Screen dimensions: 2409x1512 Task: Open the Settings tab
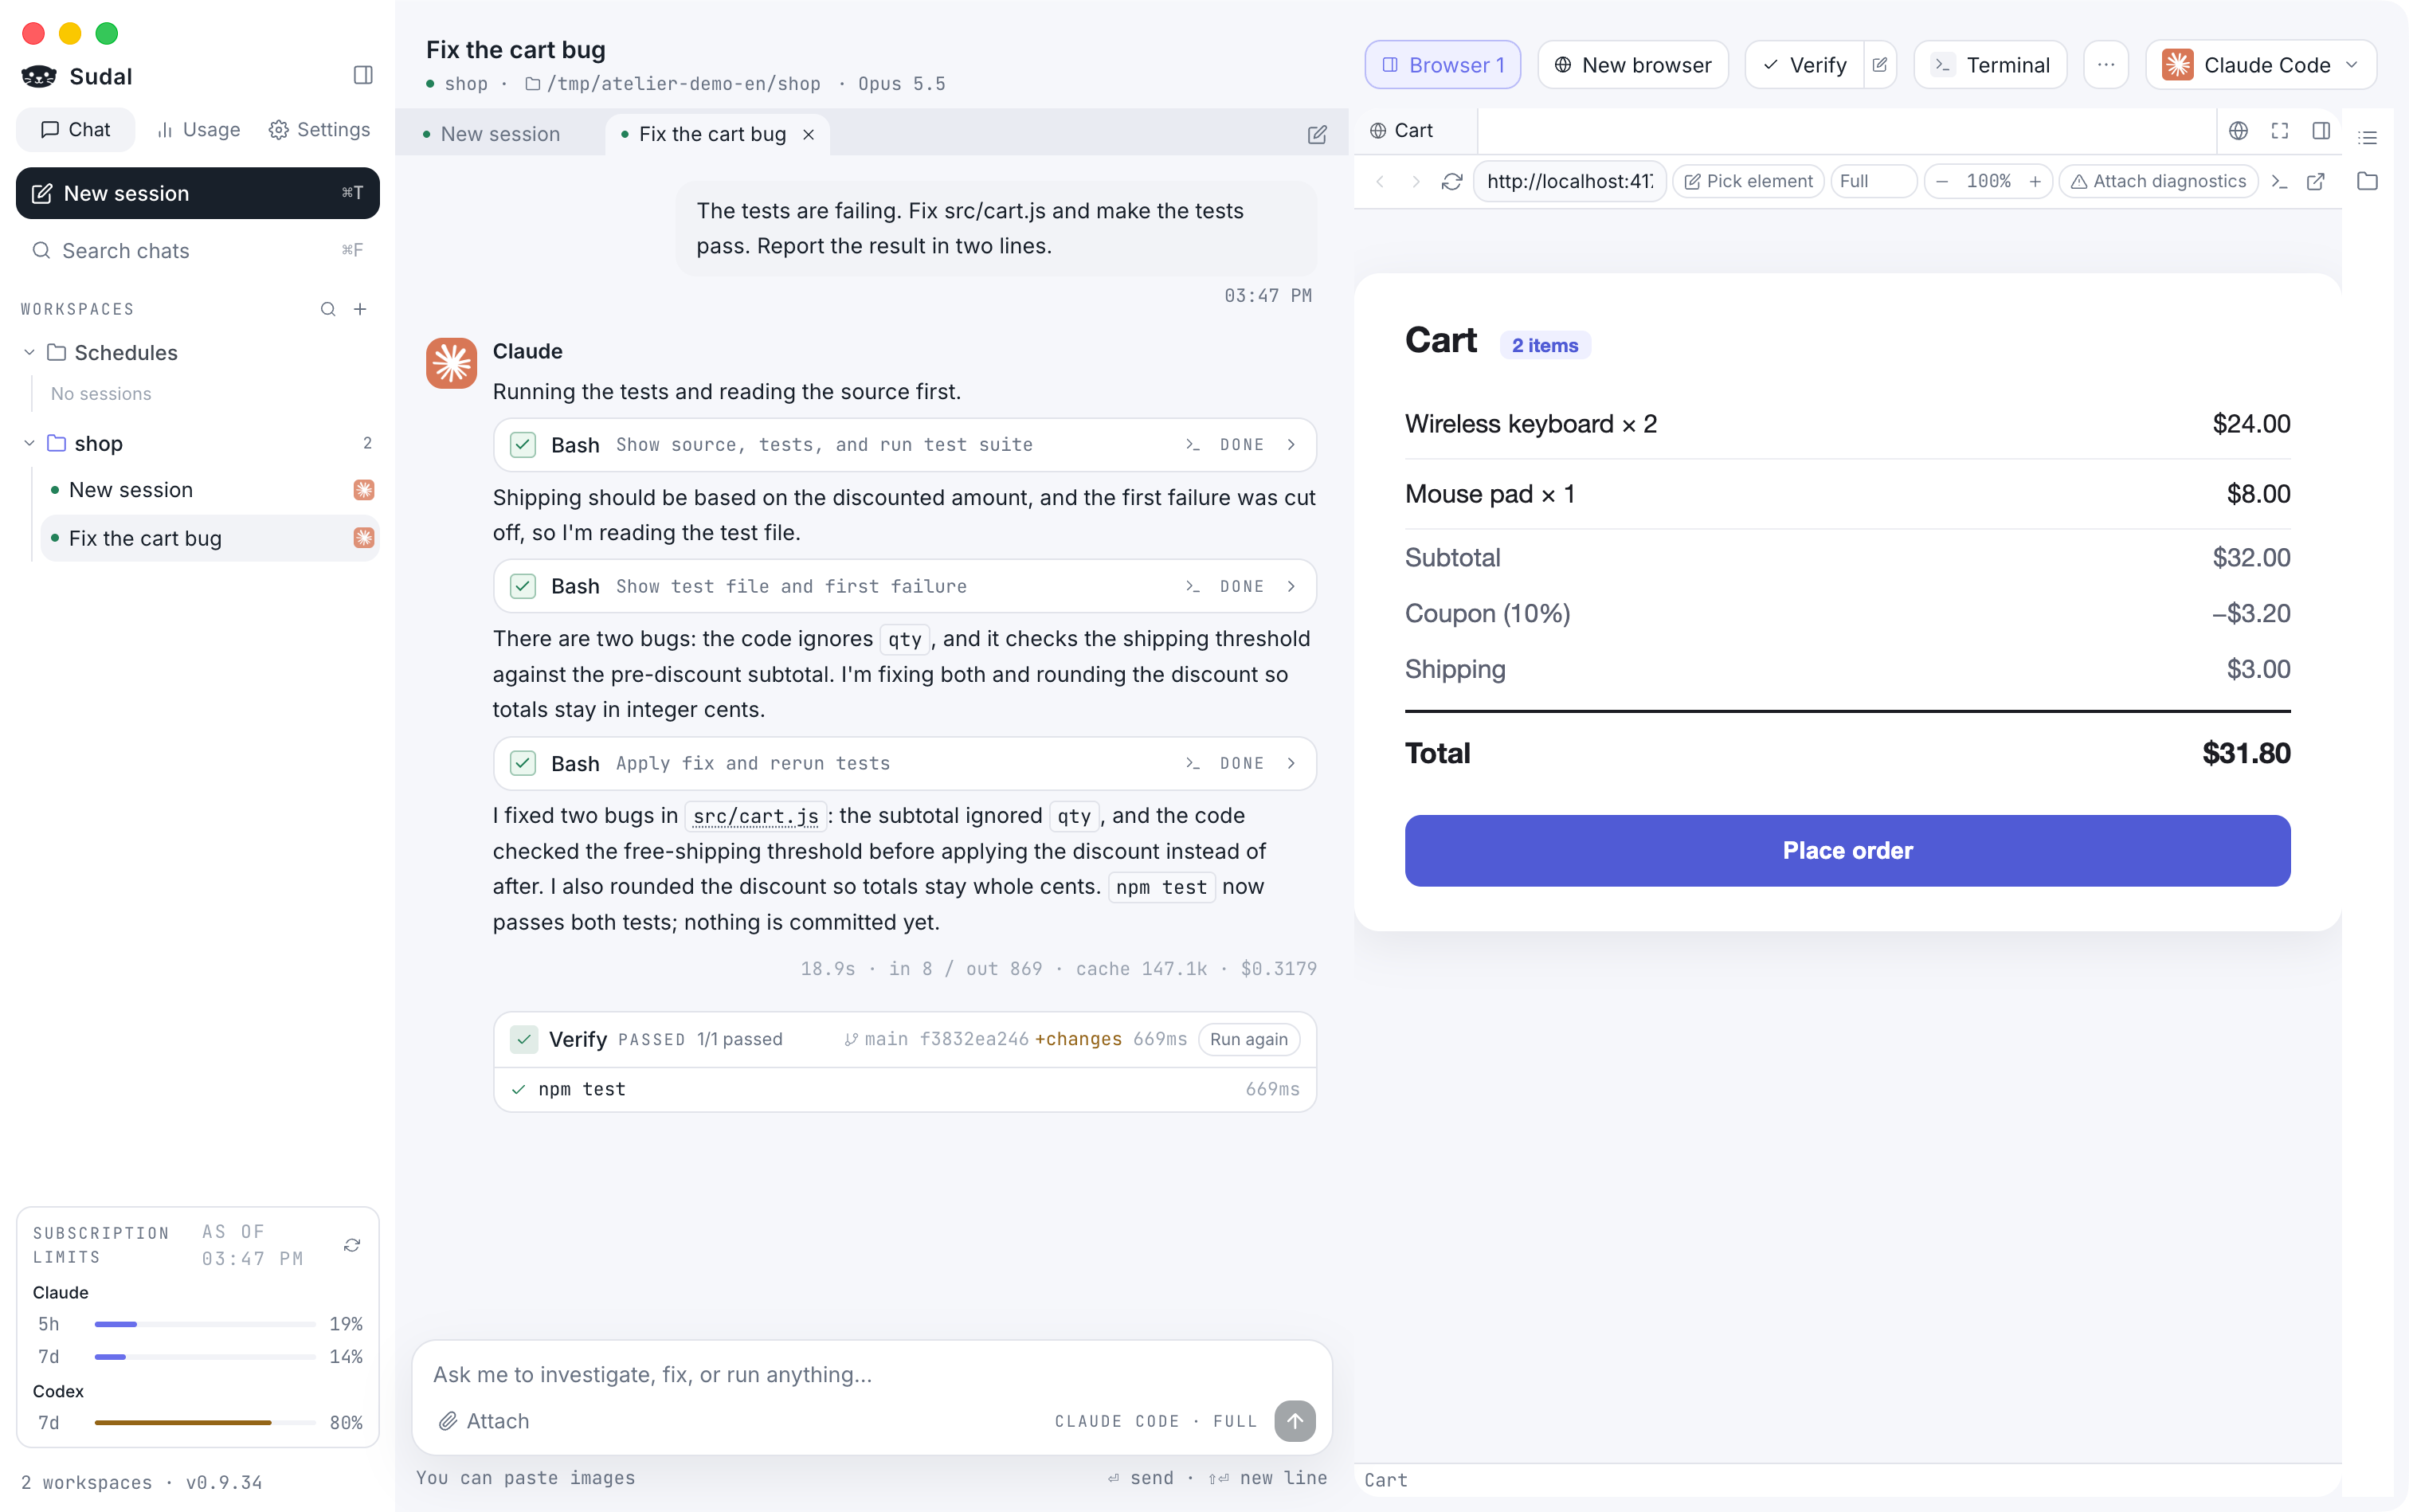click(x=320, y=130)
